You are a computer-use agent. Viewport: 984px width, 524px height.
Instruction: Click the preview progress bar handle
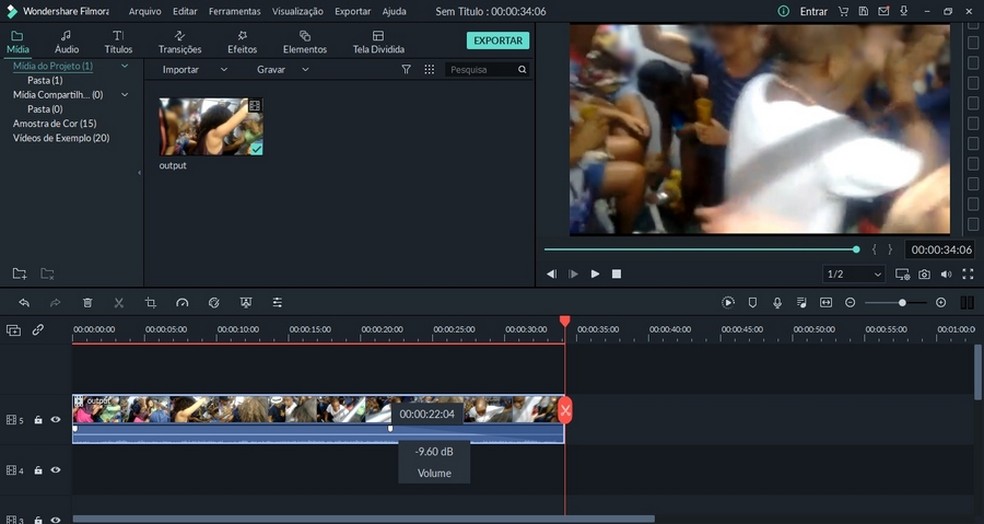[857, 250]
